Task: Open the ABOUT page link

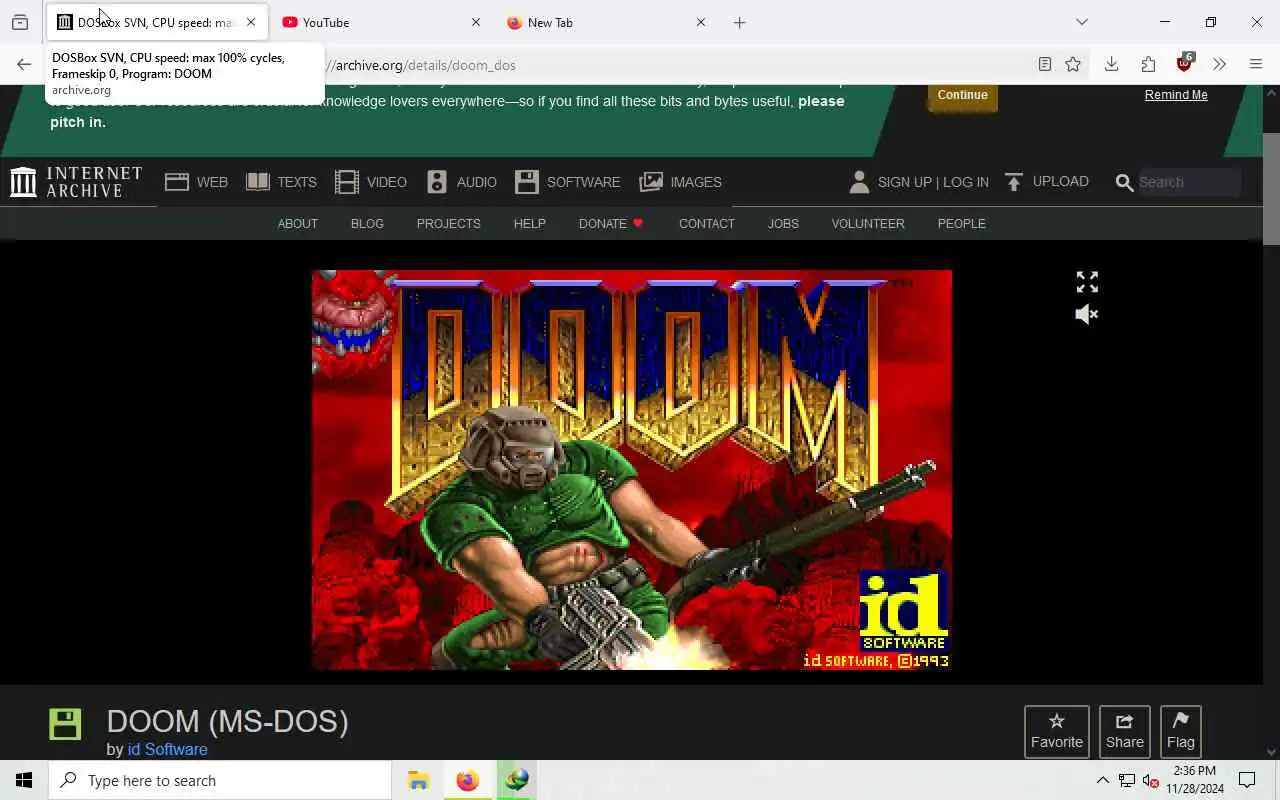Action: [x=298, y=224]
